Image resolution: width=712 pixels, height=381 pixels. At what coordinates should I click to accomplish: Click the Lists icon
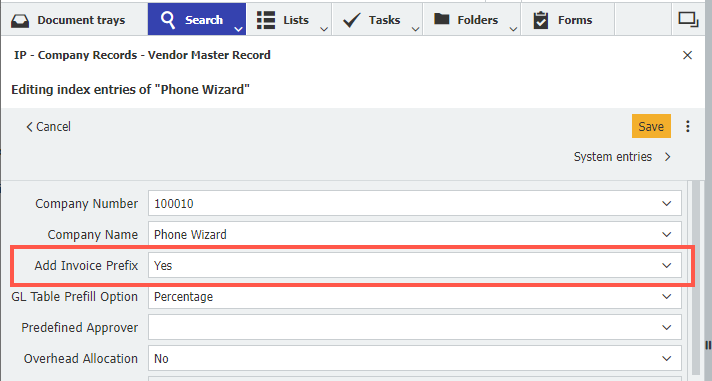[x=266, y=20]
